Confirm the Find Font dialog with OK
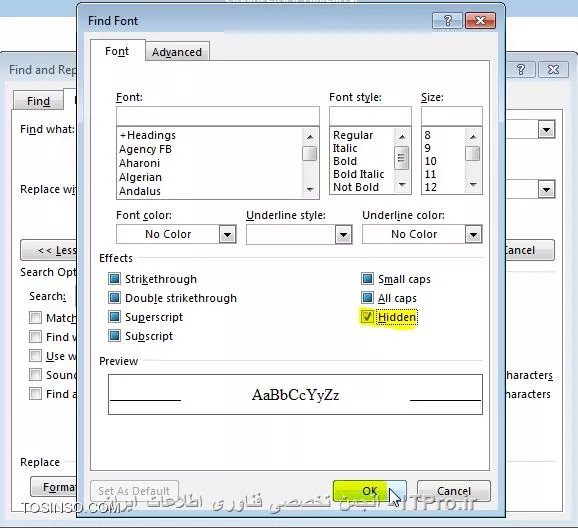Screen dimensions: 578x529 coord(370,491)
